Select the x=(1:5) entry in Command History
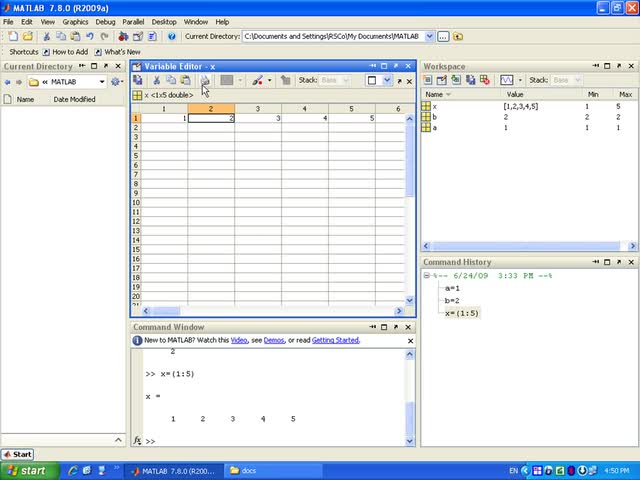 (x=461, y=313)
